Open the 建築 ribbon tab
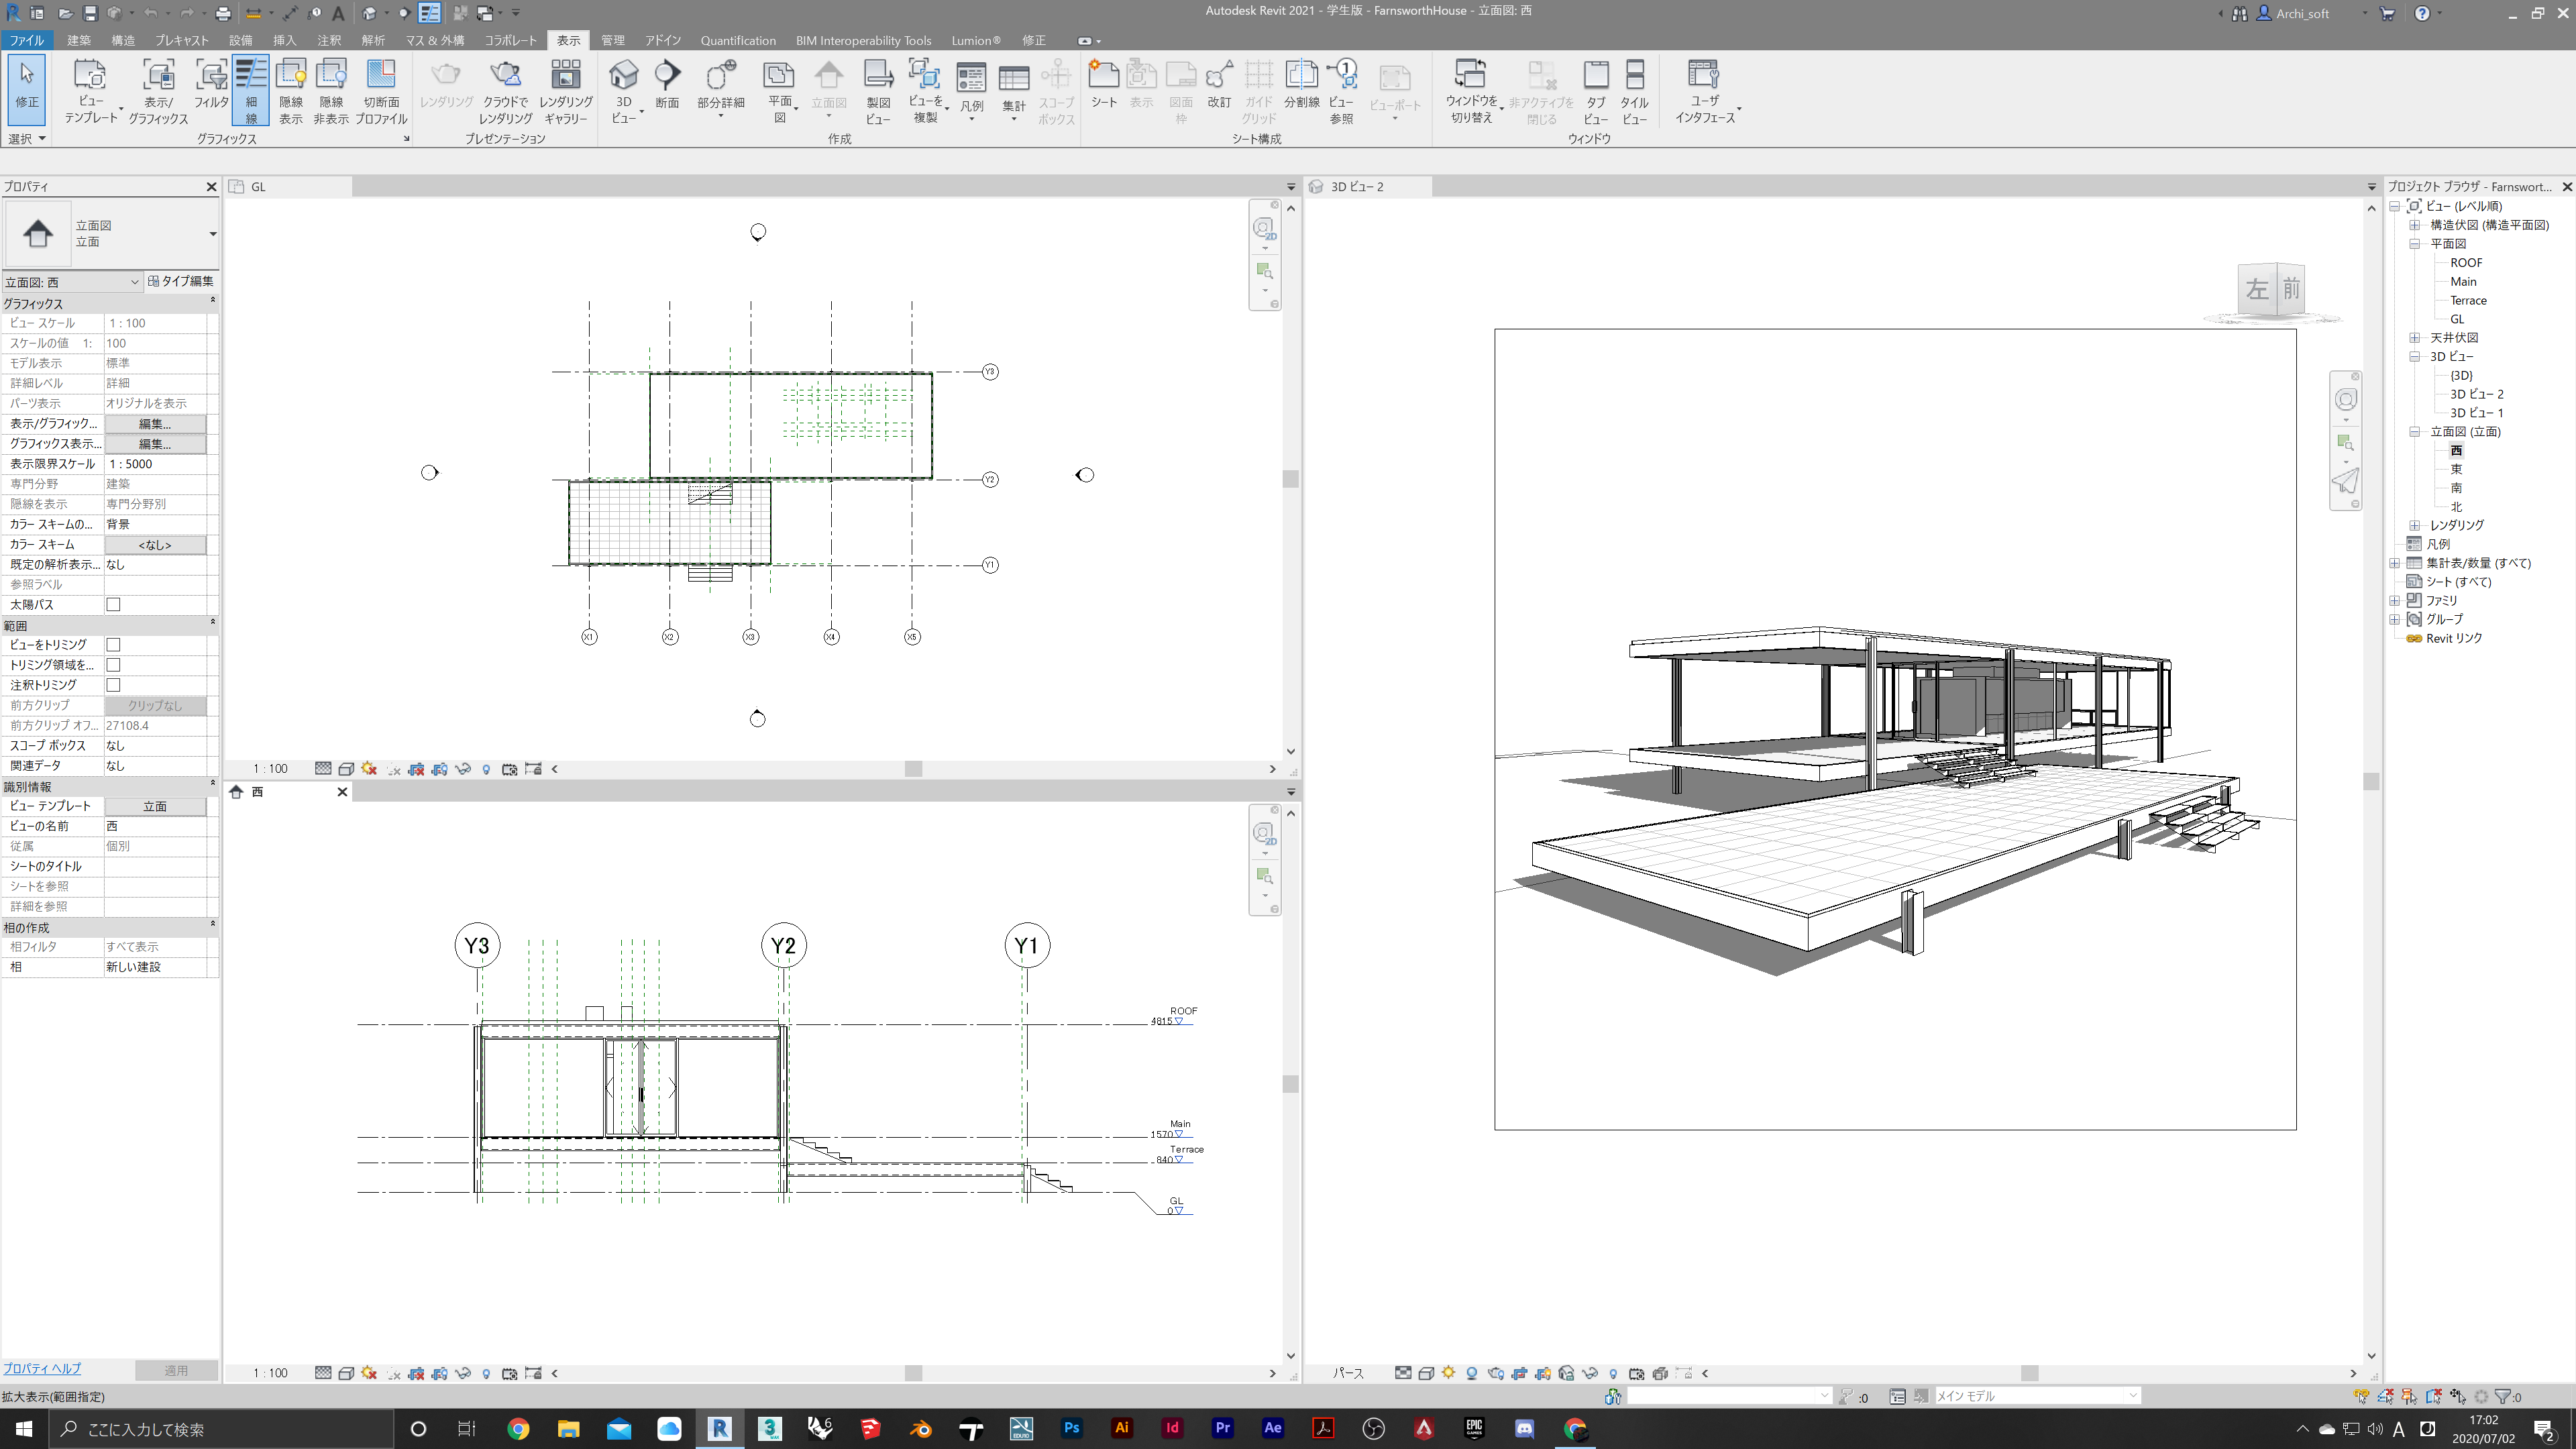 coord(78,40)
